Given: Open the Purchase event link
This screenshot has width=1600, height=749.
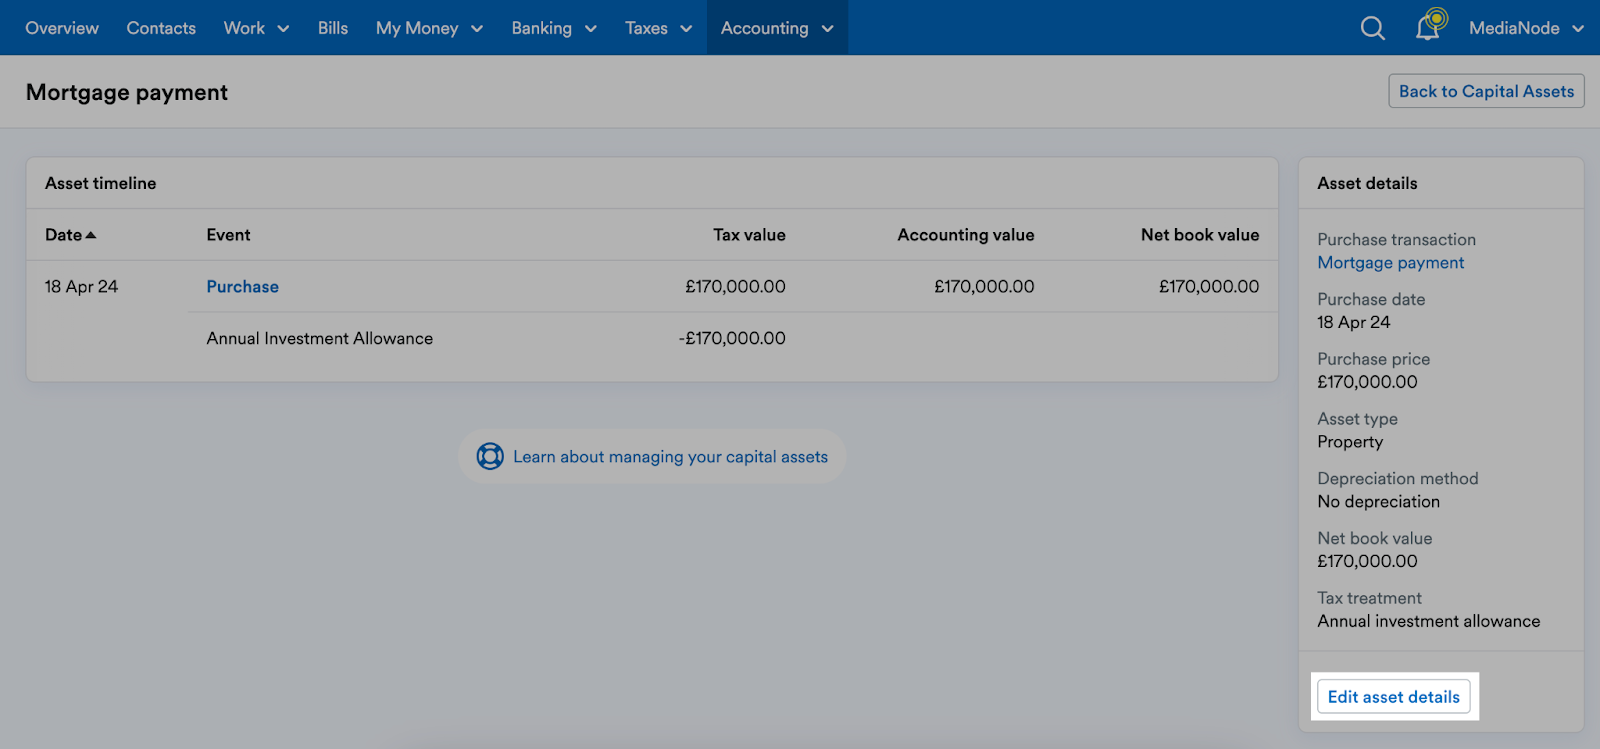Looking at the screenshot, I should tap(242, 287).
